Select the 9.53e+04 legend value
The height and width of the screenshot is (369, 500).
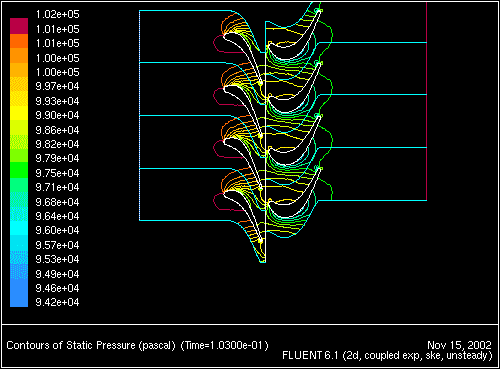pos(57,259)
